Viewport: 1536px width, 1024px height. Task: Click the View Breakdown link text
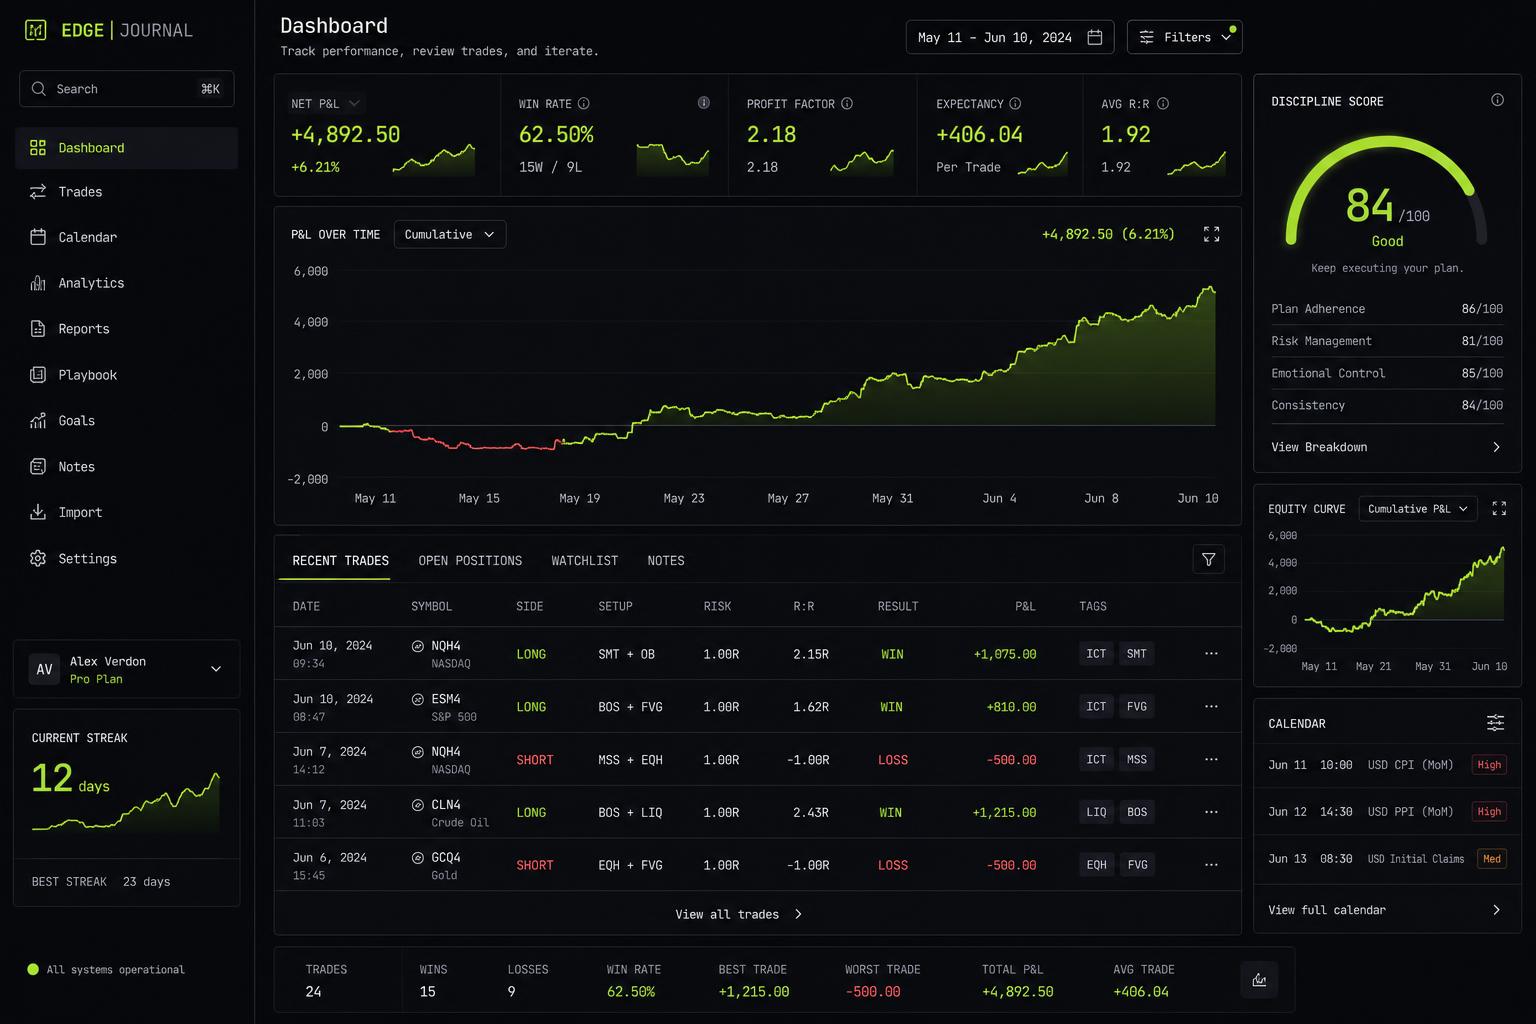tap(1319, 447)
